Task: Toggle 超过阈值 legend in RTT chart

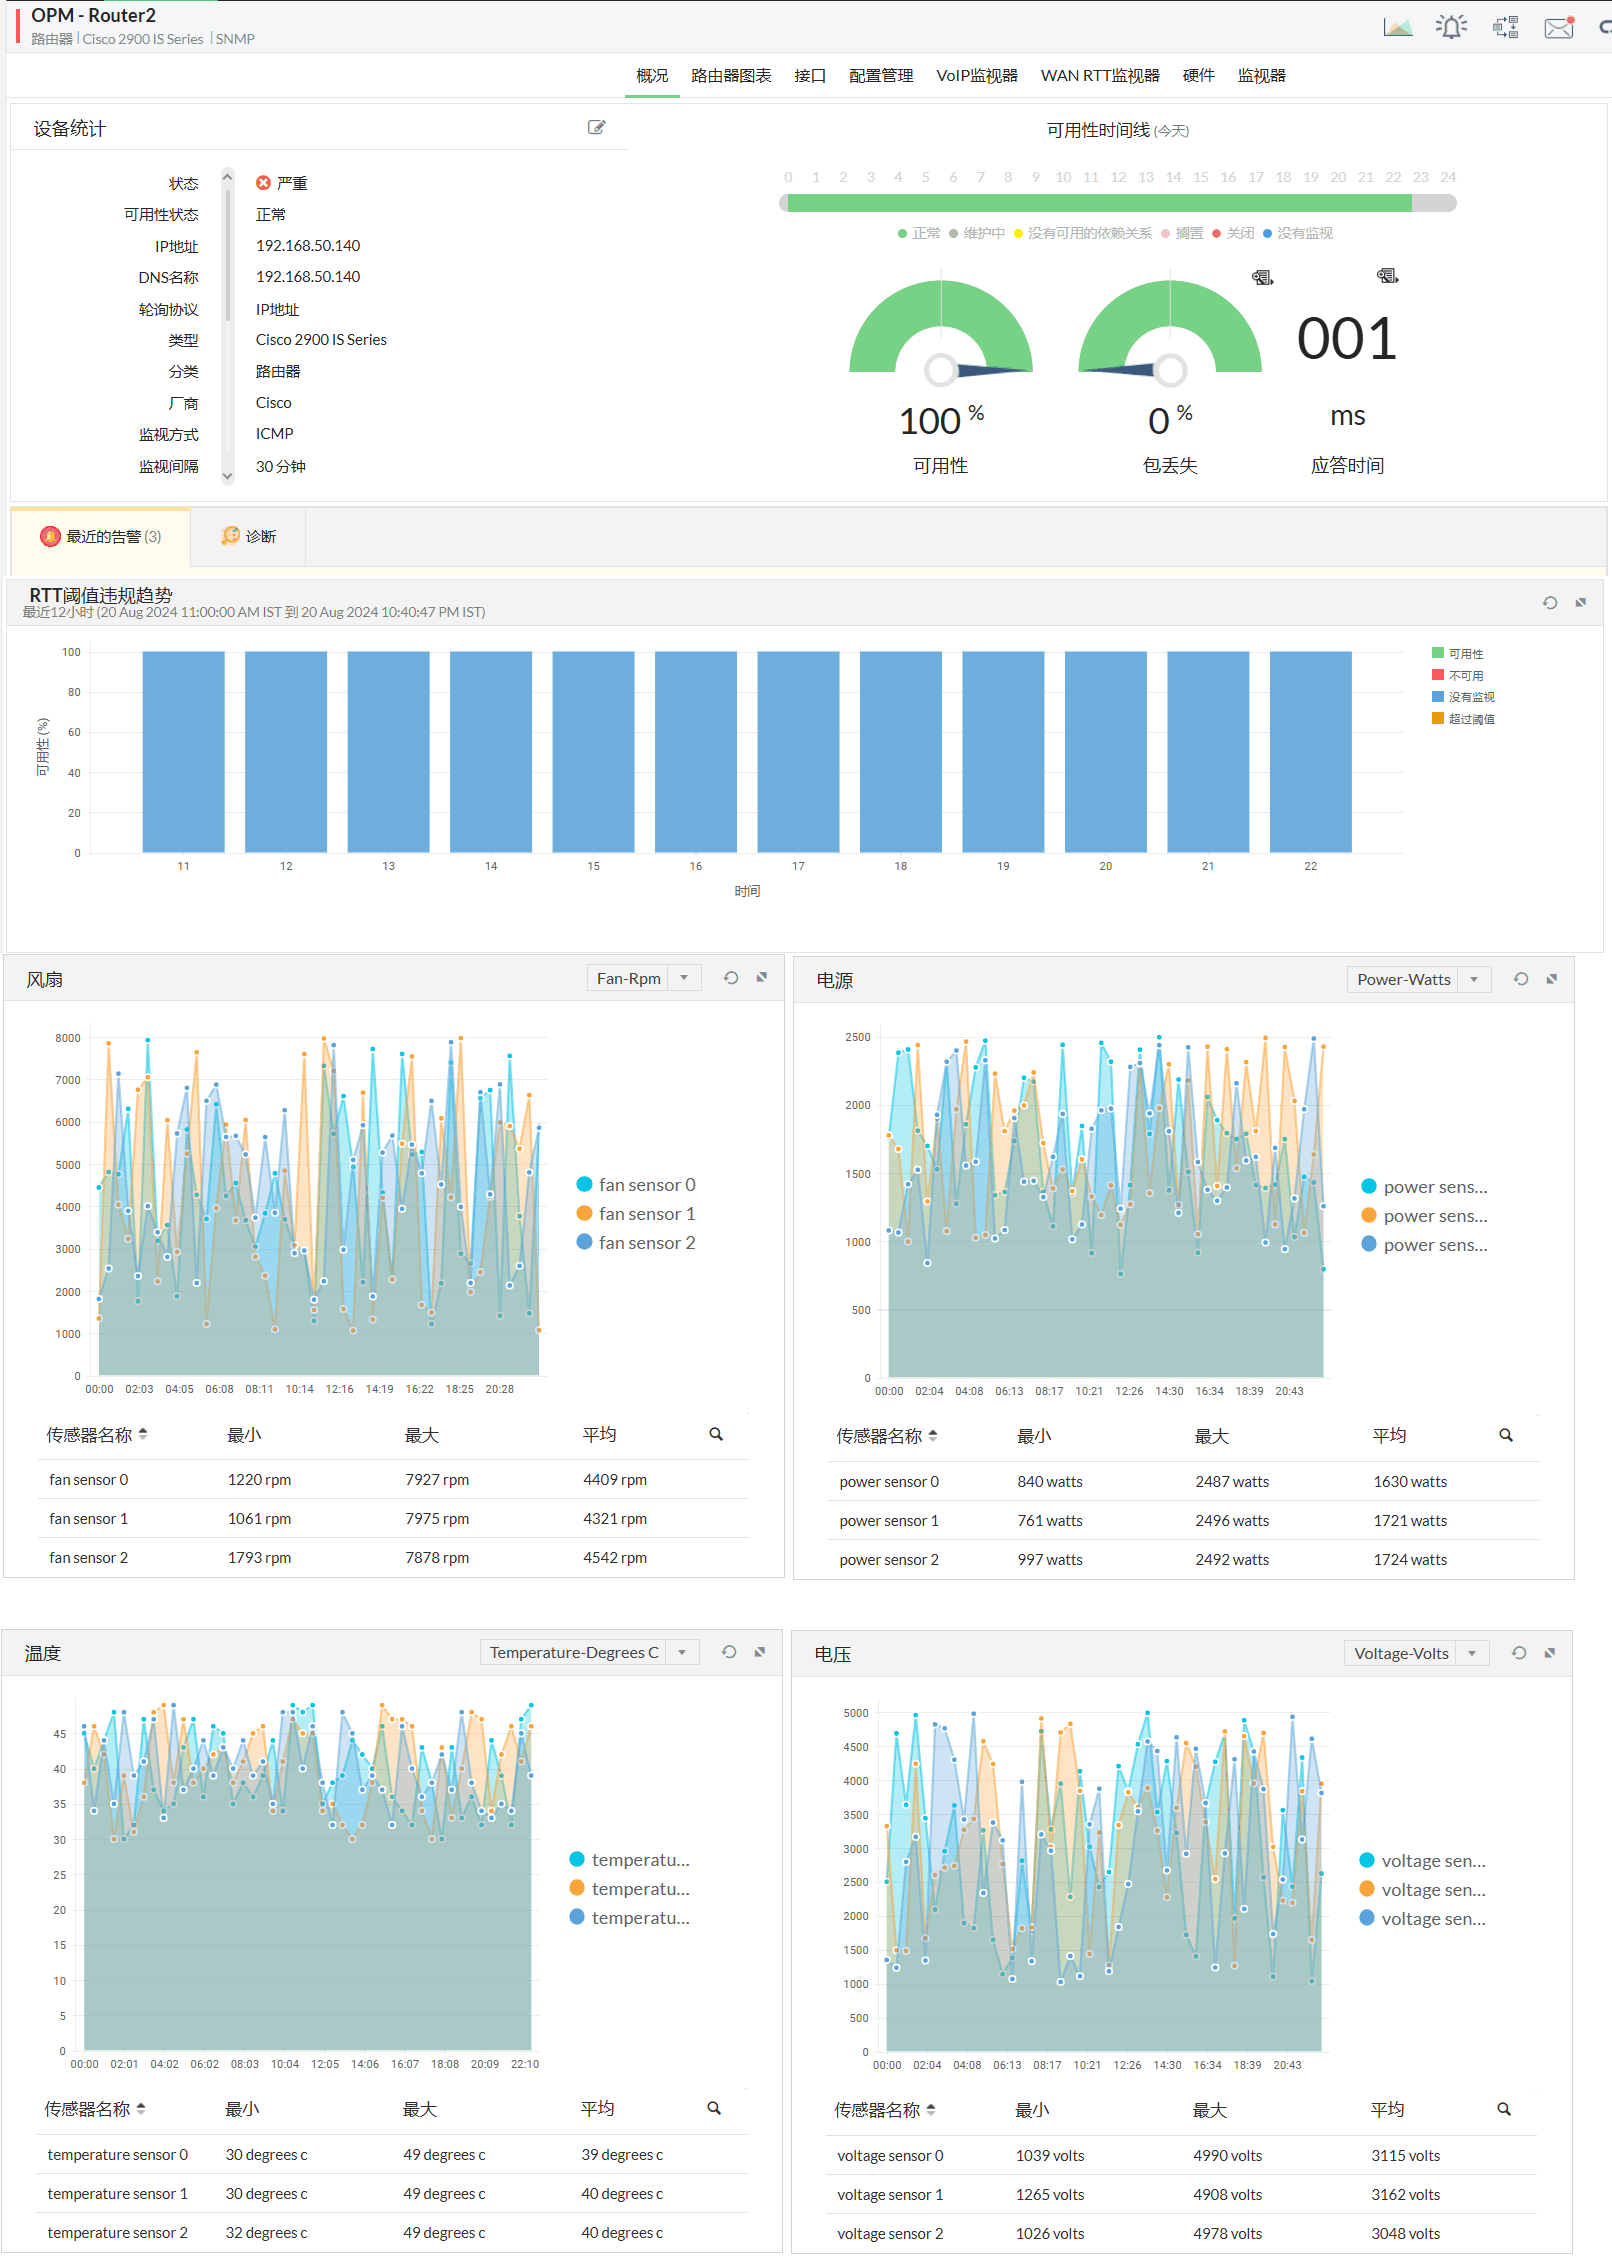Action: coord(1464,718)
